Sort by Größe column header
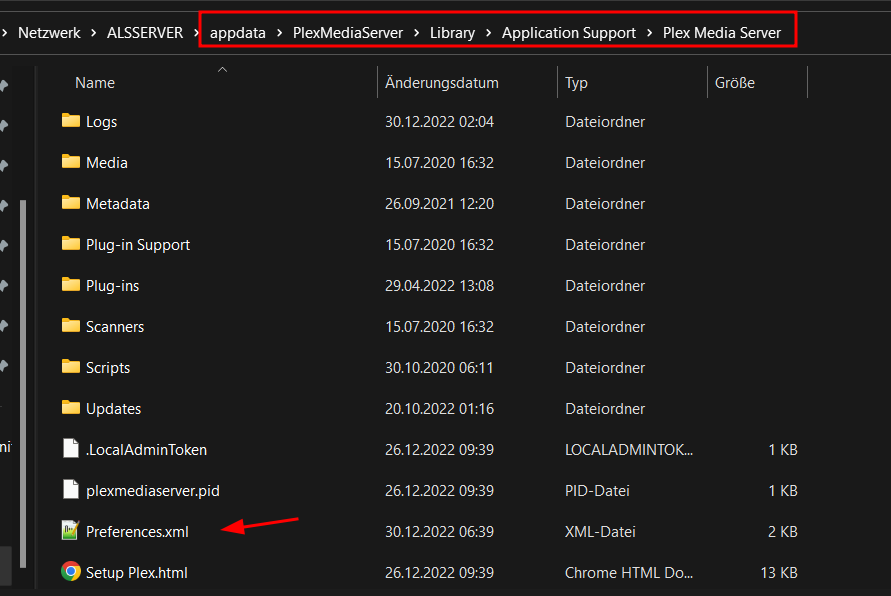The image size is (891, 596). tap(735, 83)
